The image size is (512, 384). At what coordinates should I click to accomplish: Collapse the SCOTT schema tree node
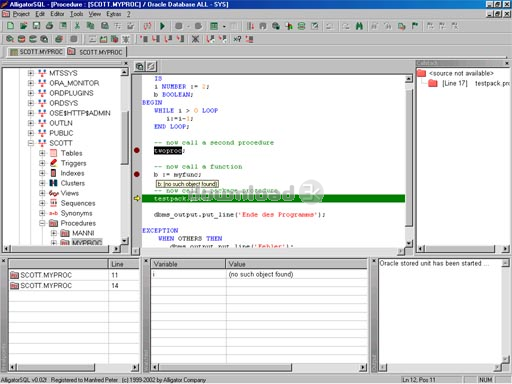point(31,143)
